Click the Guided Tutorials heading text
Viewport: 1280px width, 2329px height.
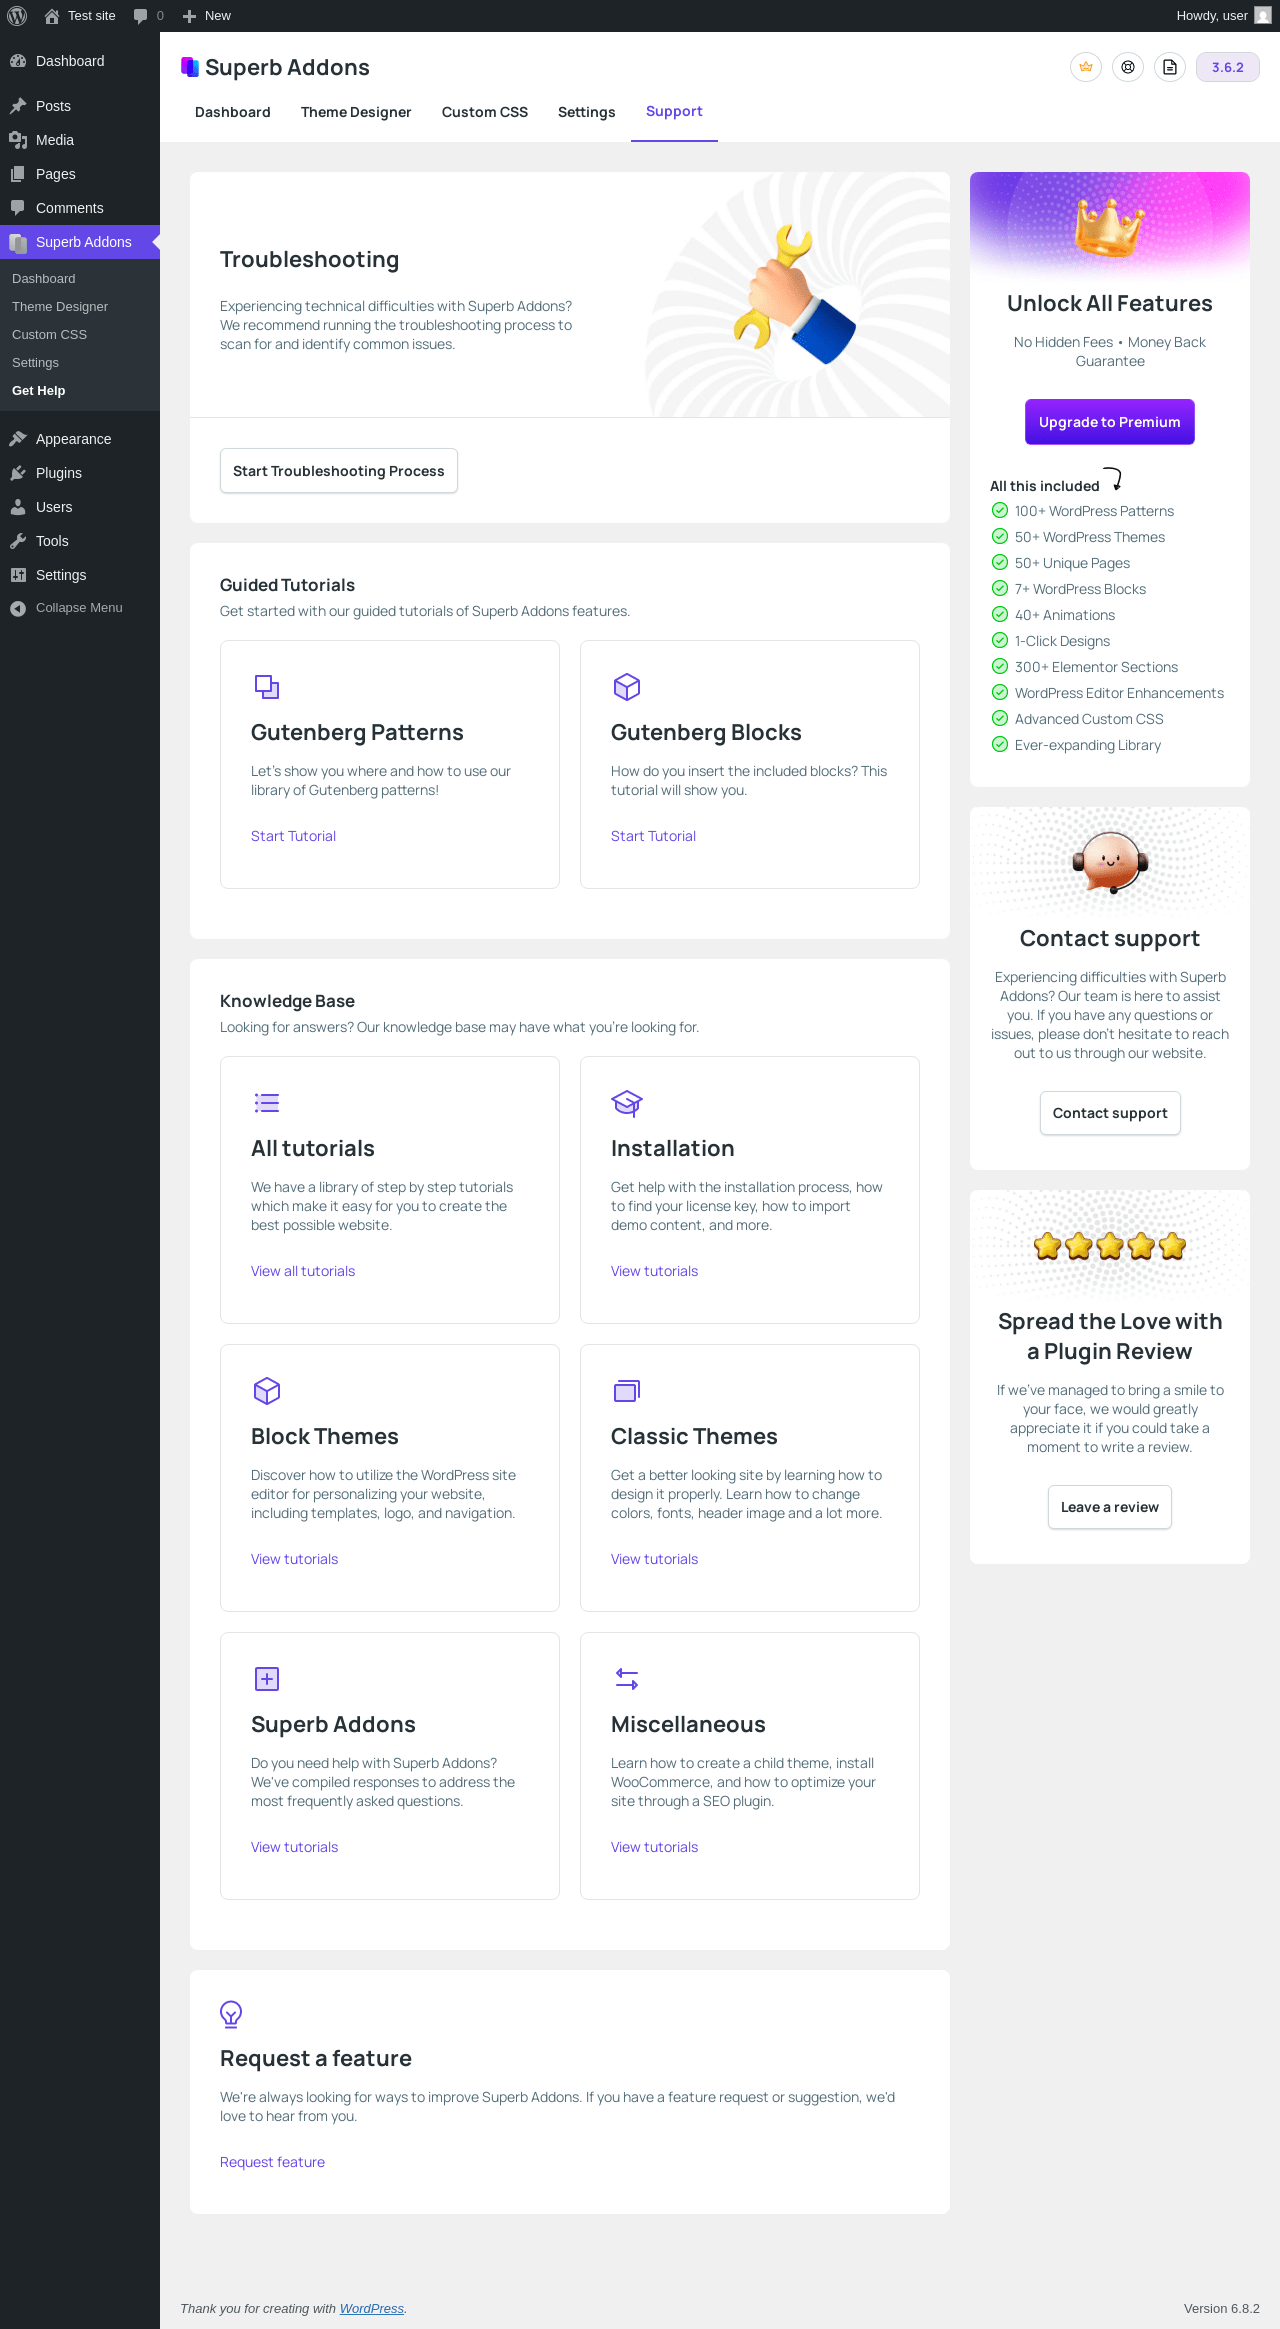[x=287, y=585]
